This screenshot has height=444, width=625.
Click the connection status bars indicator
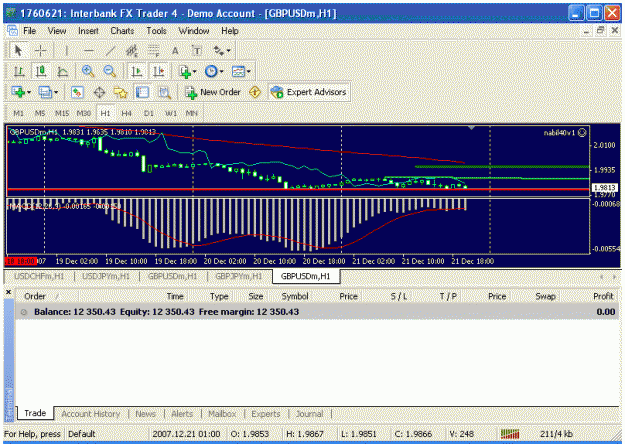[x=510, y=434]
